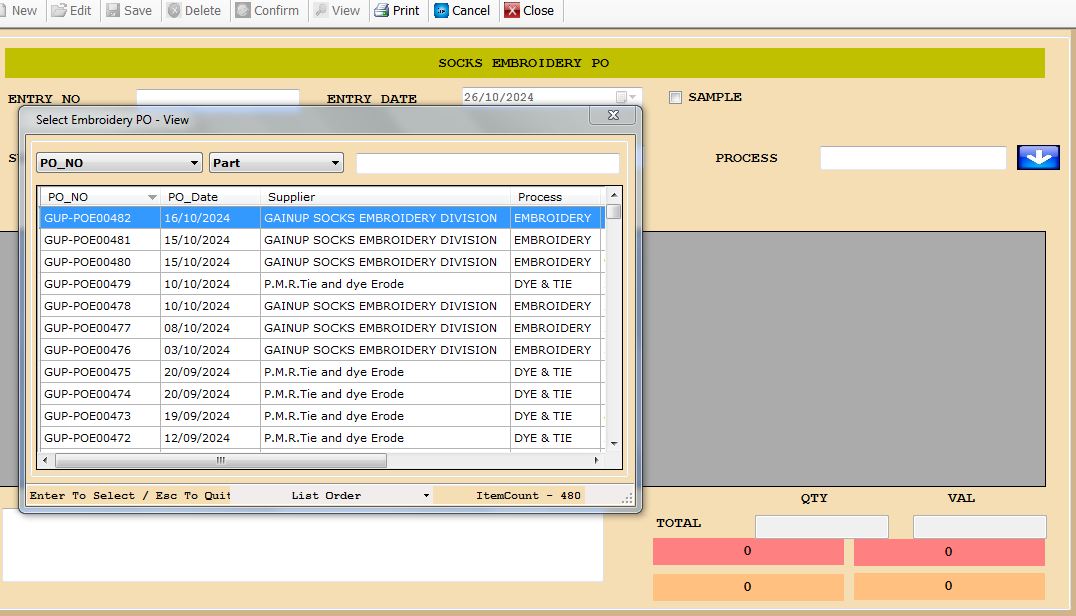Image resolution: width=1076 pixels, height=616 pixels.
Task: Click the New toolbar icon
Action: [4, 10]
